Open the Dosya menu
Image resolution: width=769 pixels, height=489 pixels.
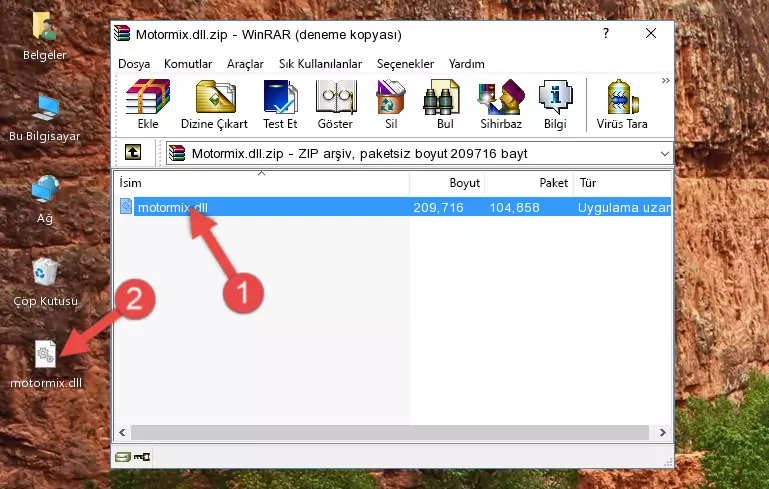(x=134, y=64)
